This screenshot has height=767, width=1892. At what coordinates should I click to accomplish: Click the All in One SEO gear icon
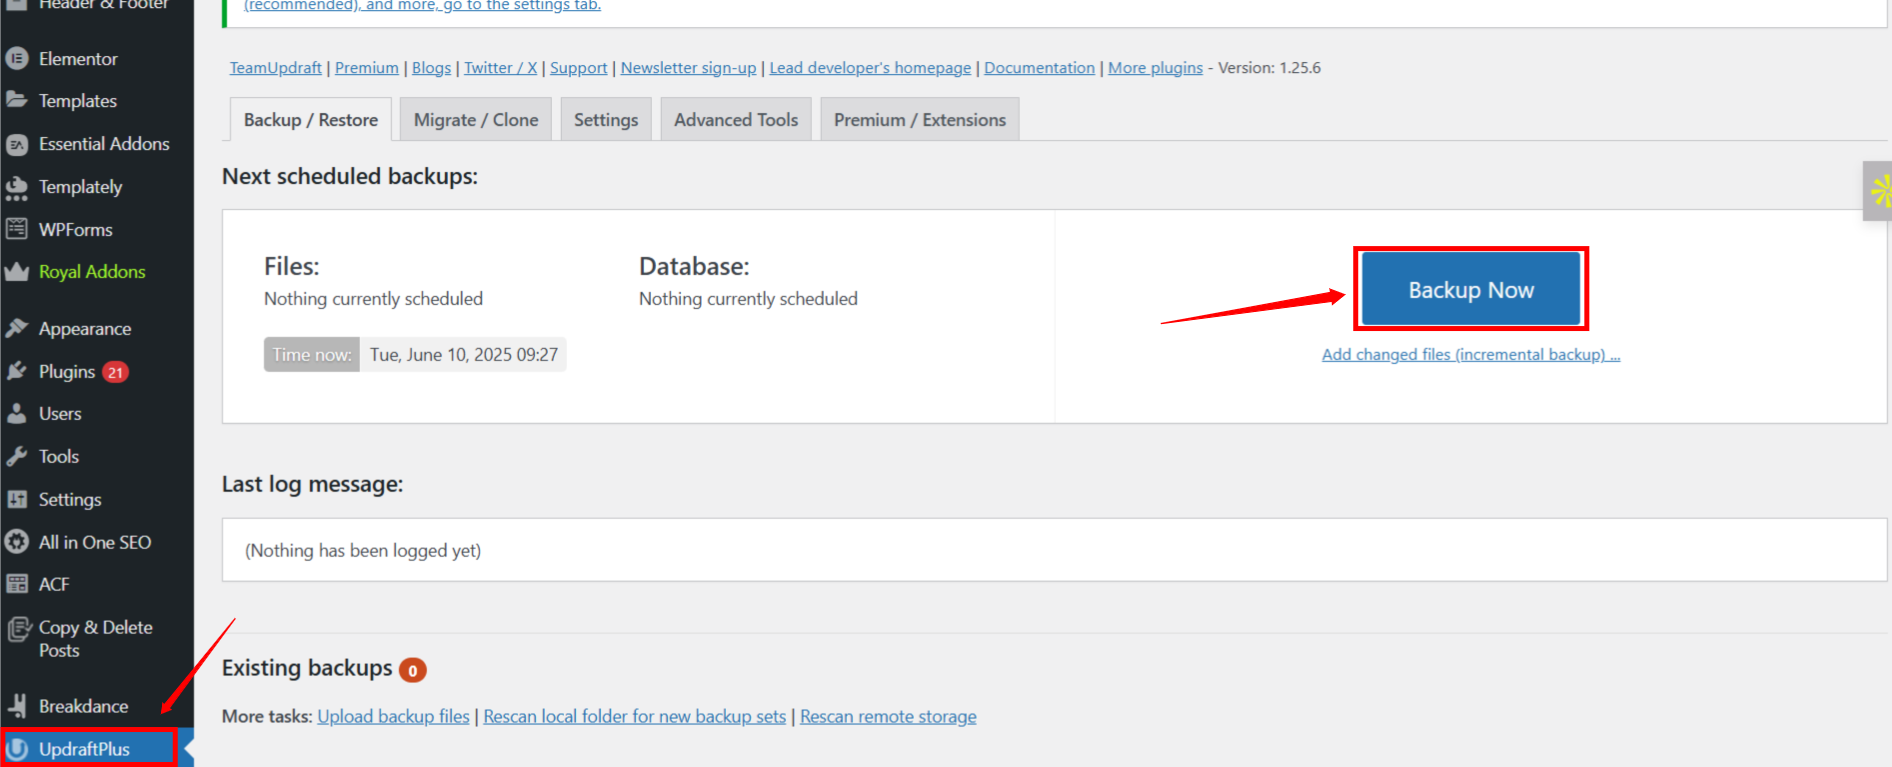17,542
